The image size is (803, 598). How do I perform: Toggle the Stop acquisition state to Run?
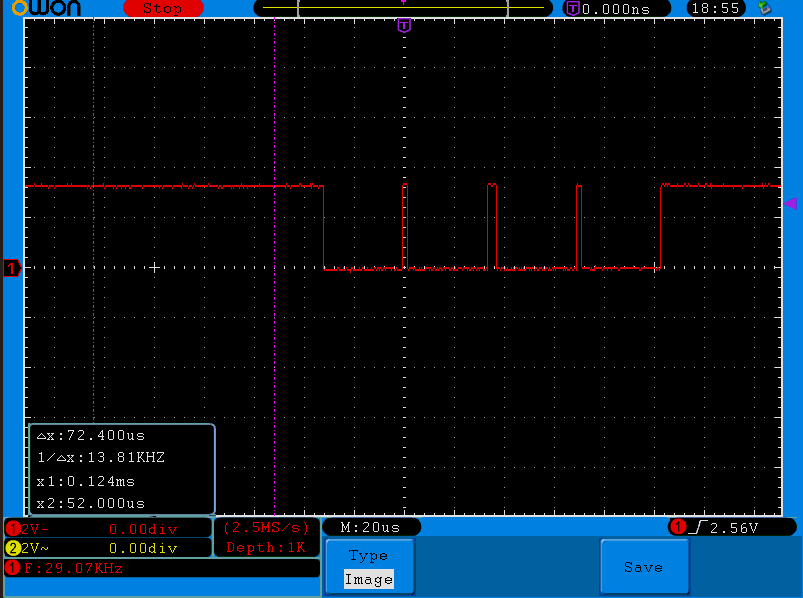pyautogui.click(x=160, y=8)
